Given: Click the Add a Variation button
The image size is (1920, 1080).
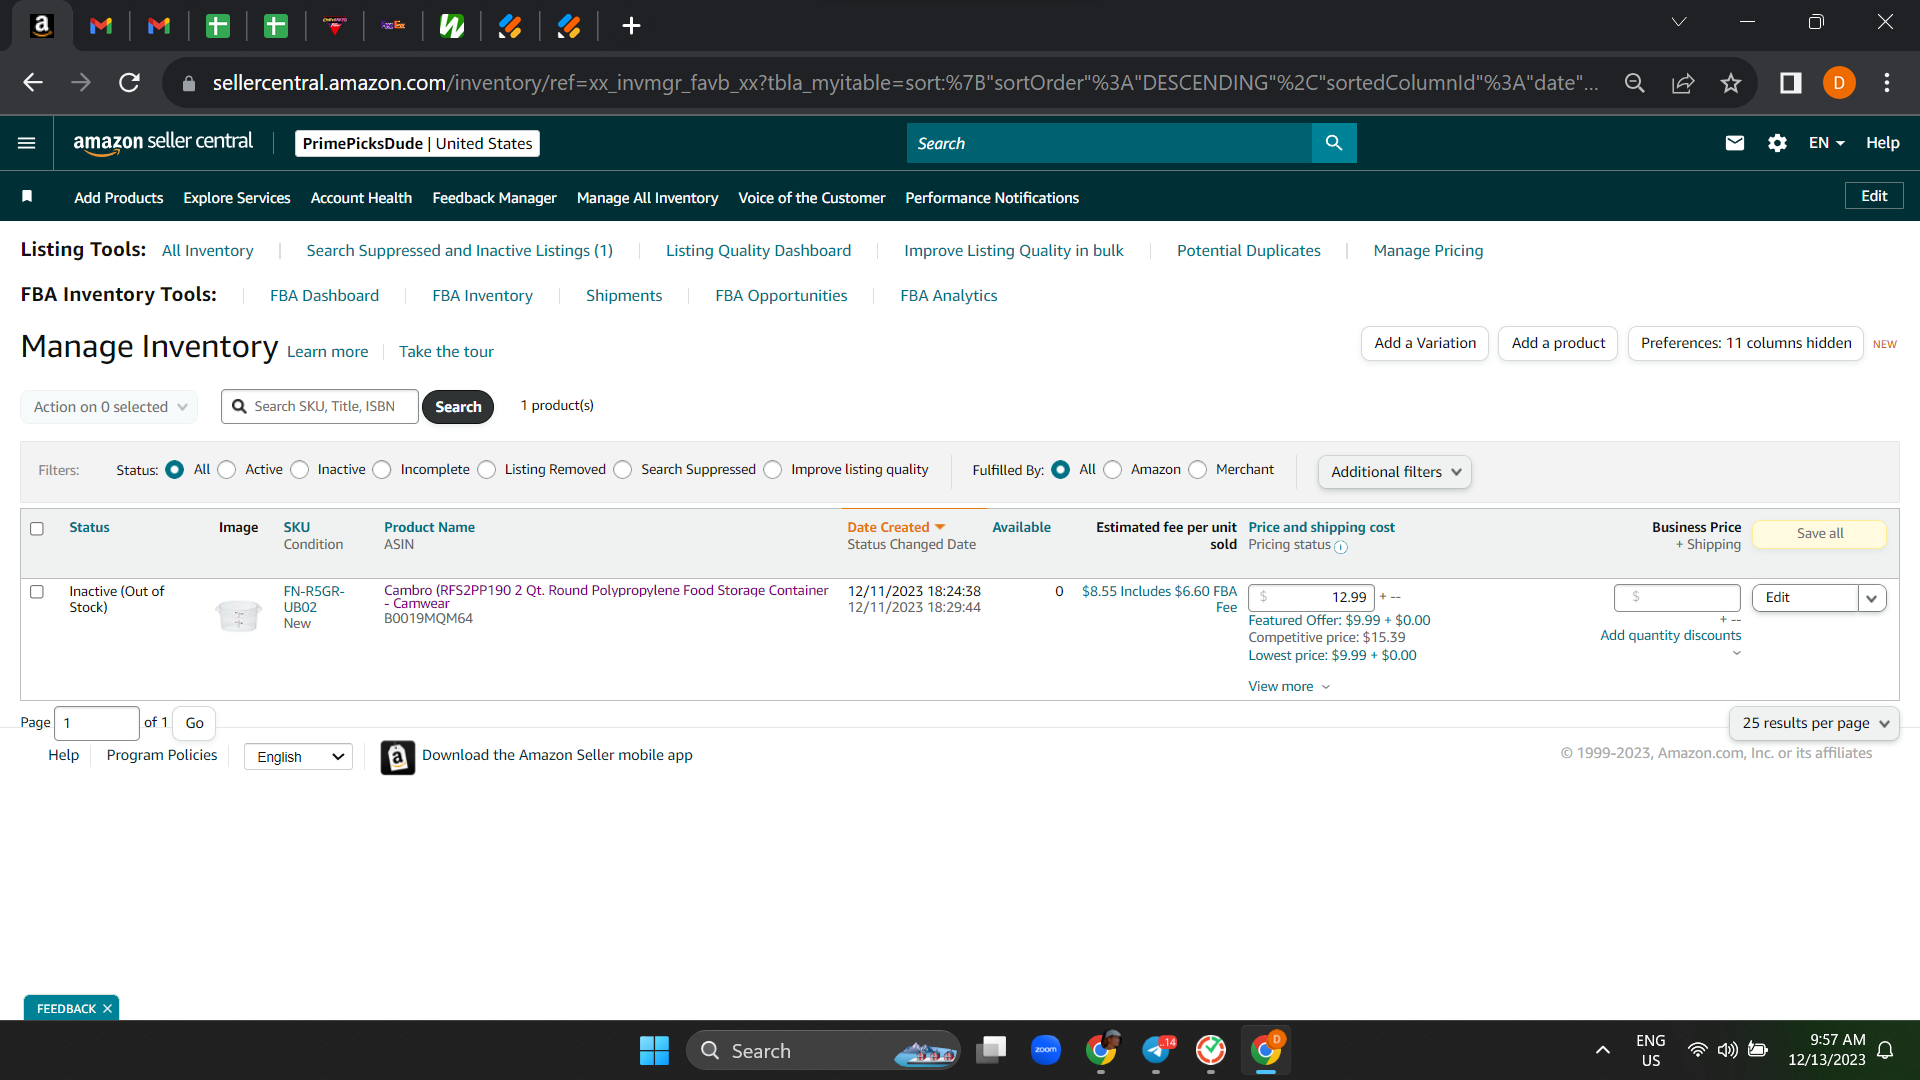Looking at the screenshot, I should point(1425,343).
